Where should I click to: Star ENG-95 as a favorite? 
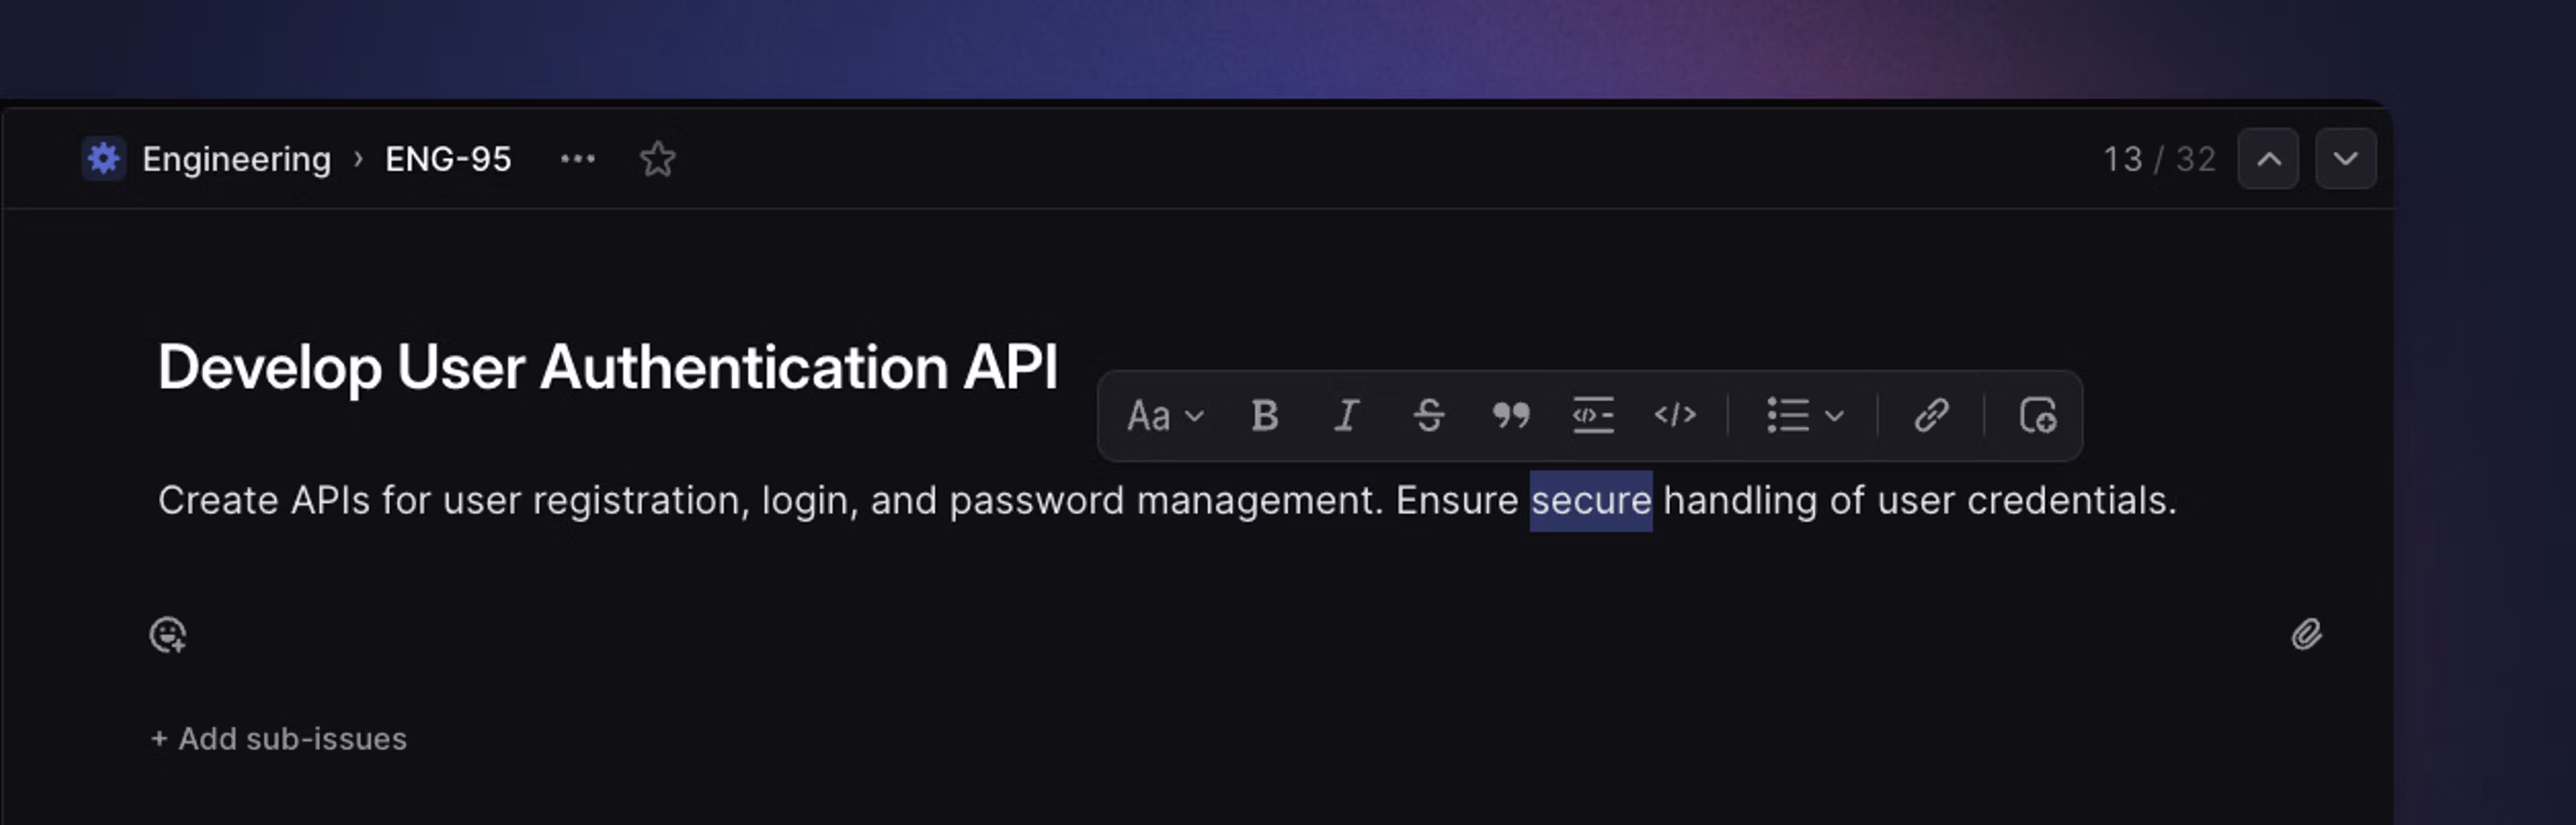[657, 159]
